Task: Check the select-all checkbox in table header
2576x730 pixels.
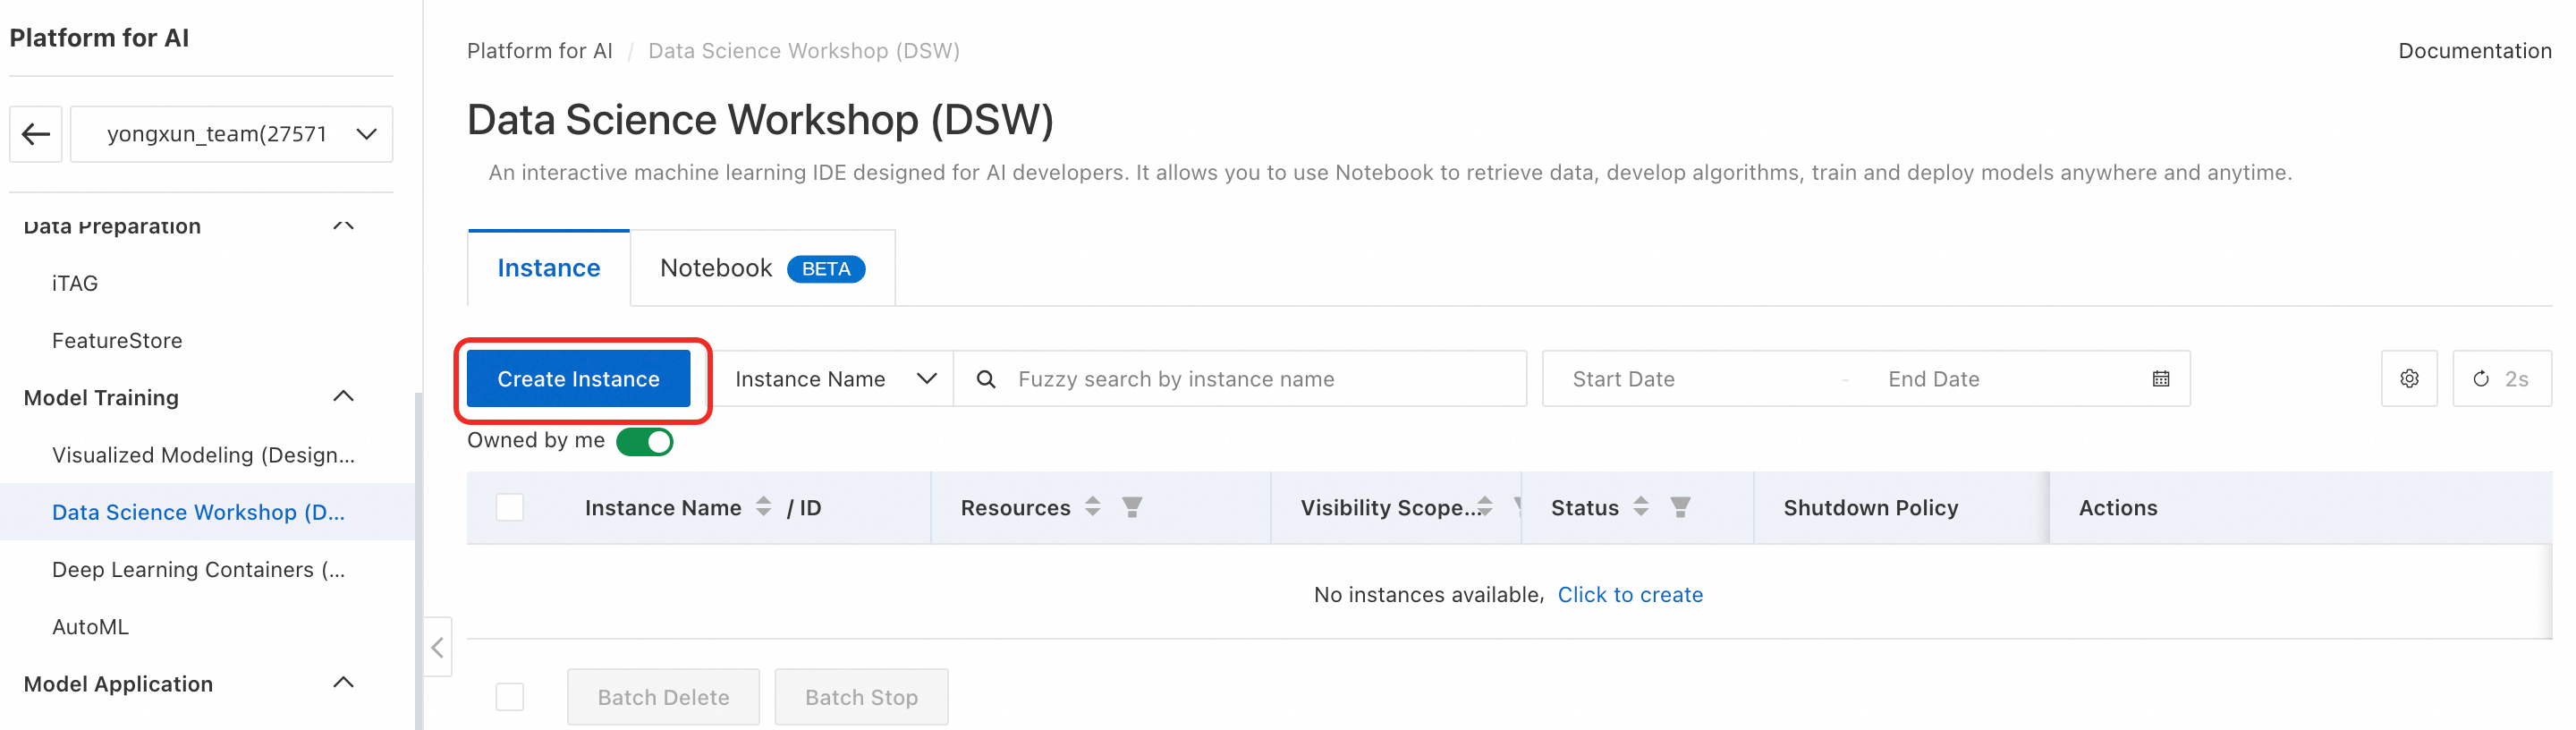Action: pos(510,508)
